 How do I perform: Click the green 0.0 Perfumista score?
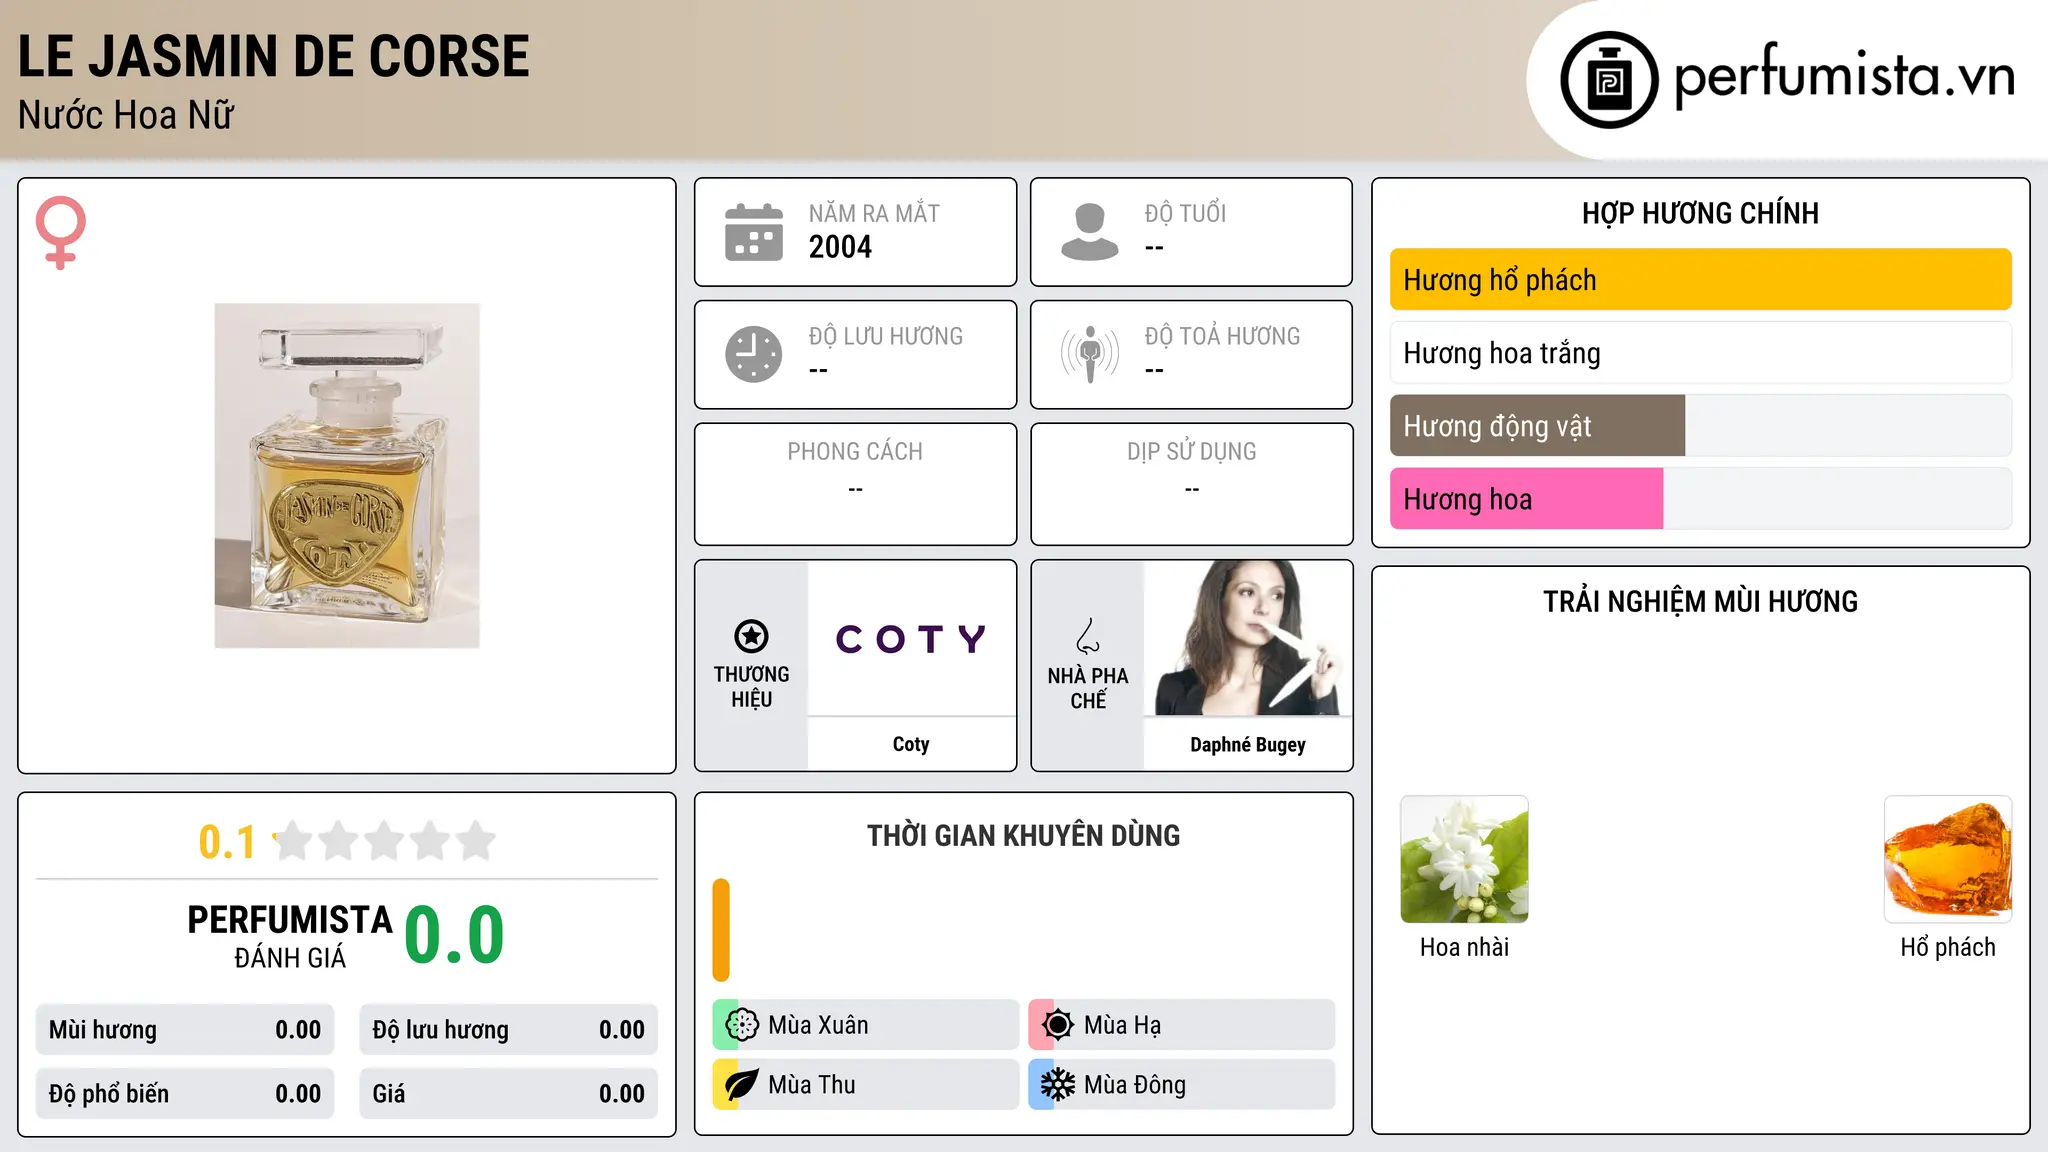(x=454, y=934)
